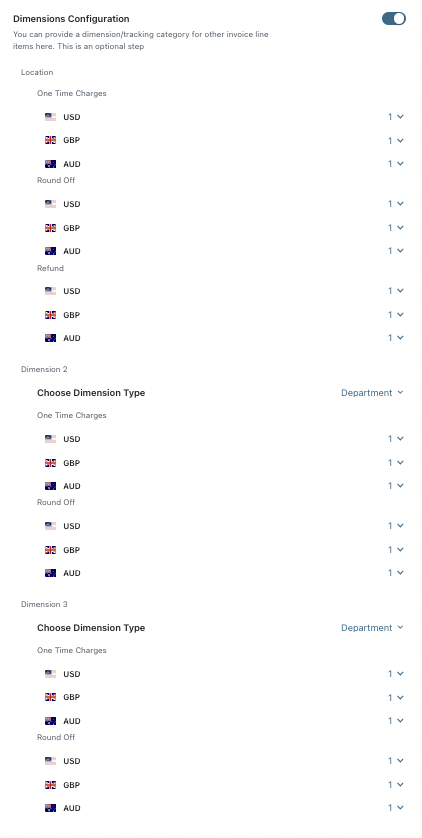422x838 pixels.
Task: Expand USD dropdown under Dimension 2 Round Off
Action: 396,526
